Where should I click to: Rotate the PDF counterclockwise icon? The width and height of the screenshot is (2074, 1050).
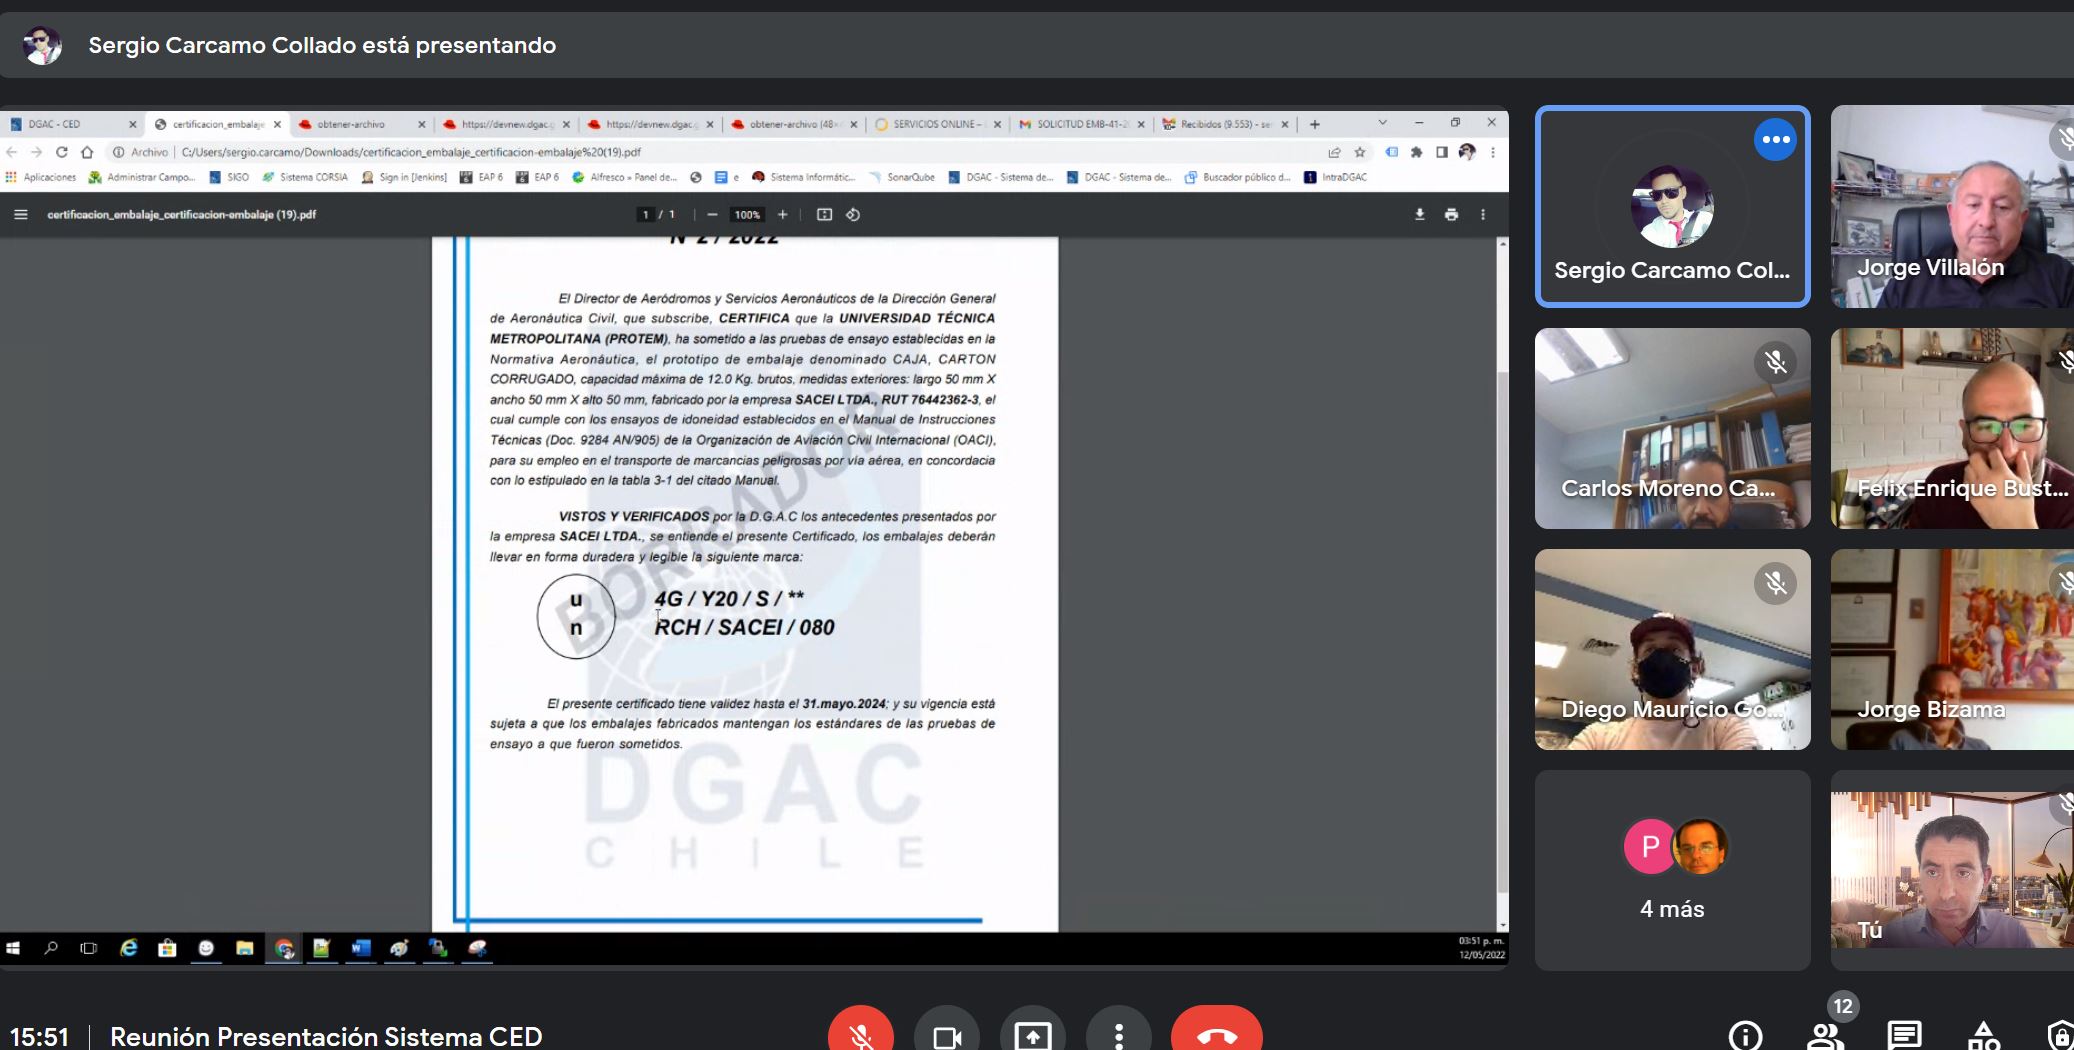(x=853, y=214)
